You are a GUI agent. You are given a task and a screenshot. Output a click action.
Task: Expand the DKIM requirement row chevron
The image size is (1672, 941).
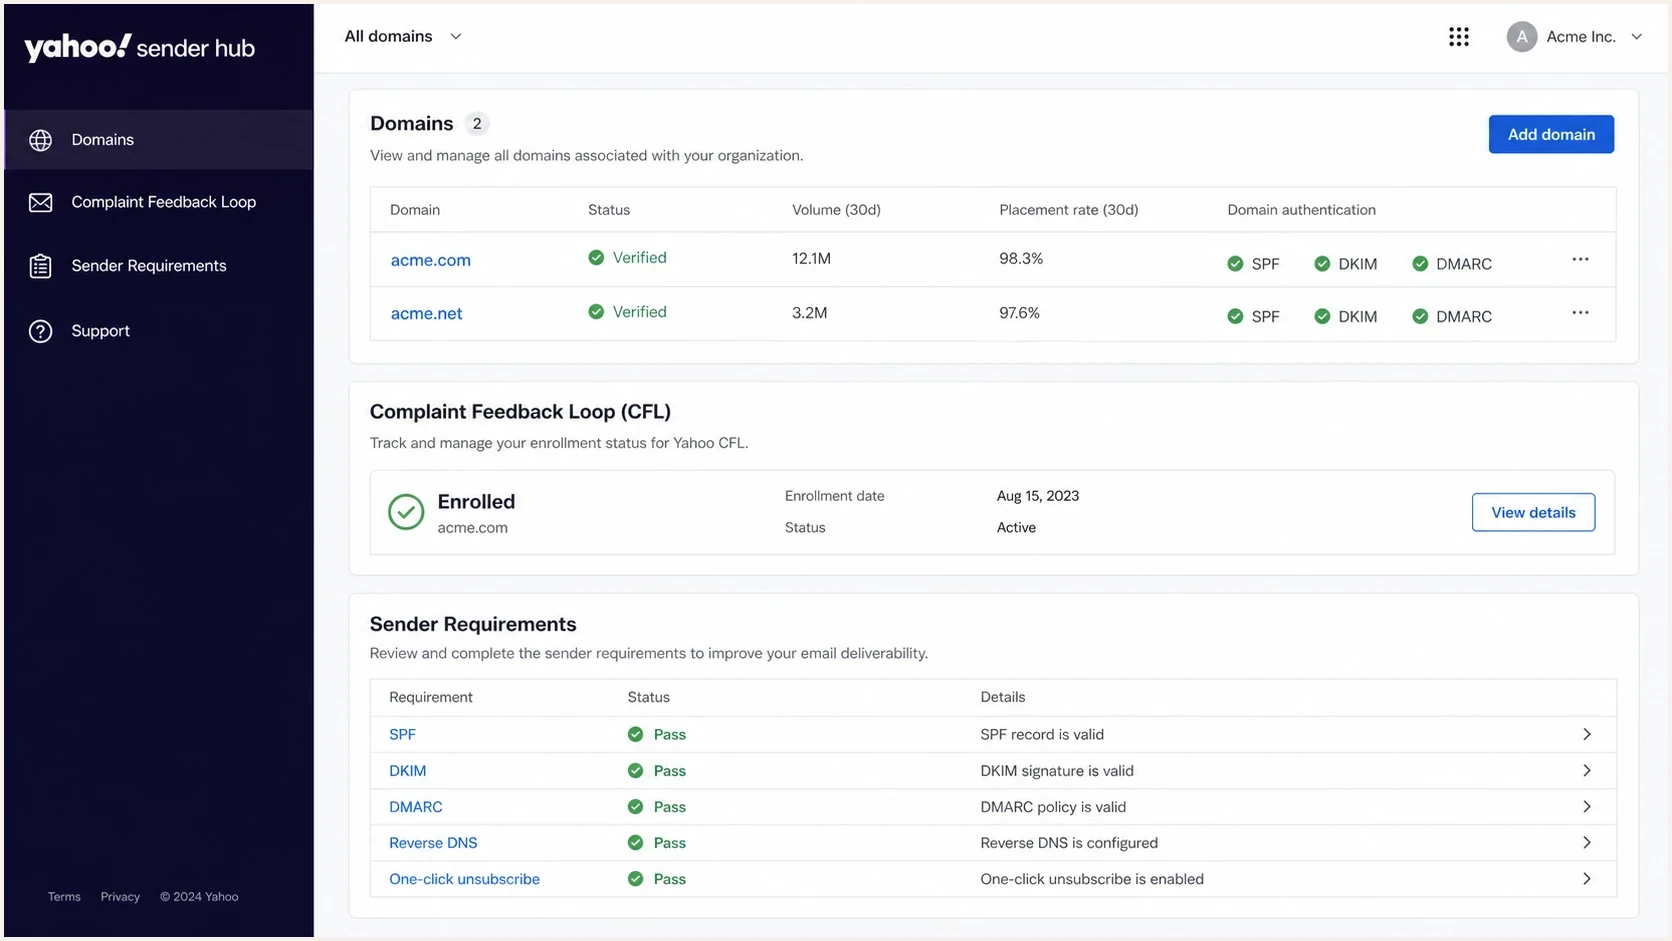(1587, 771)
